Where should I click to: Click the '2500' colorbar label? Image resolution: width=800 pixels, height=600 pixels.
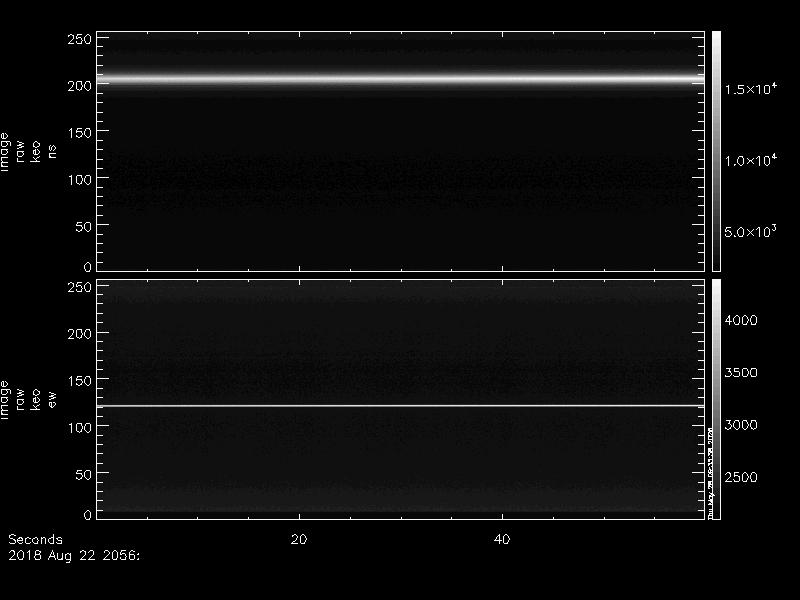coord(741,478)
